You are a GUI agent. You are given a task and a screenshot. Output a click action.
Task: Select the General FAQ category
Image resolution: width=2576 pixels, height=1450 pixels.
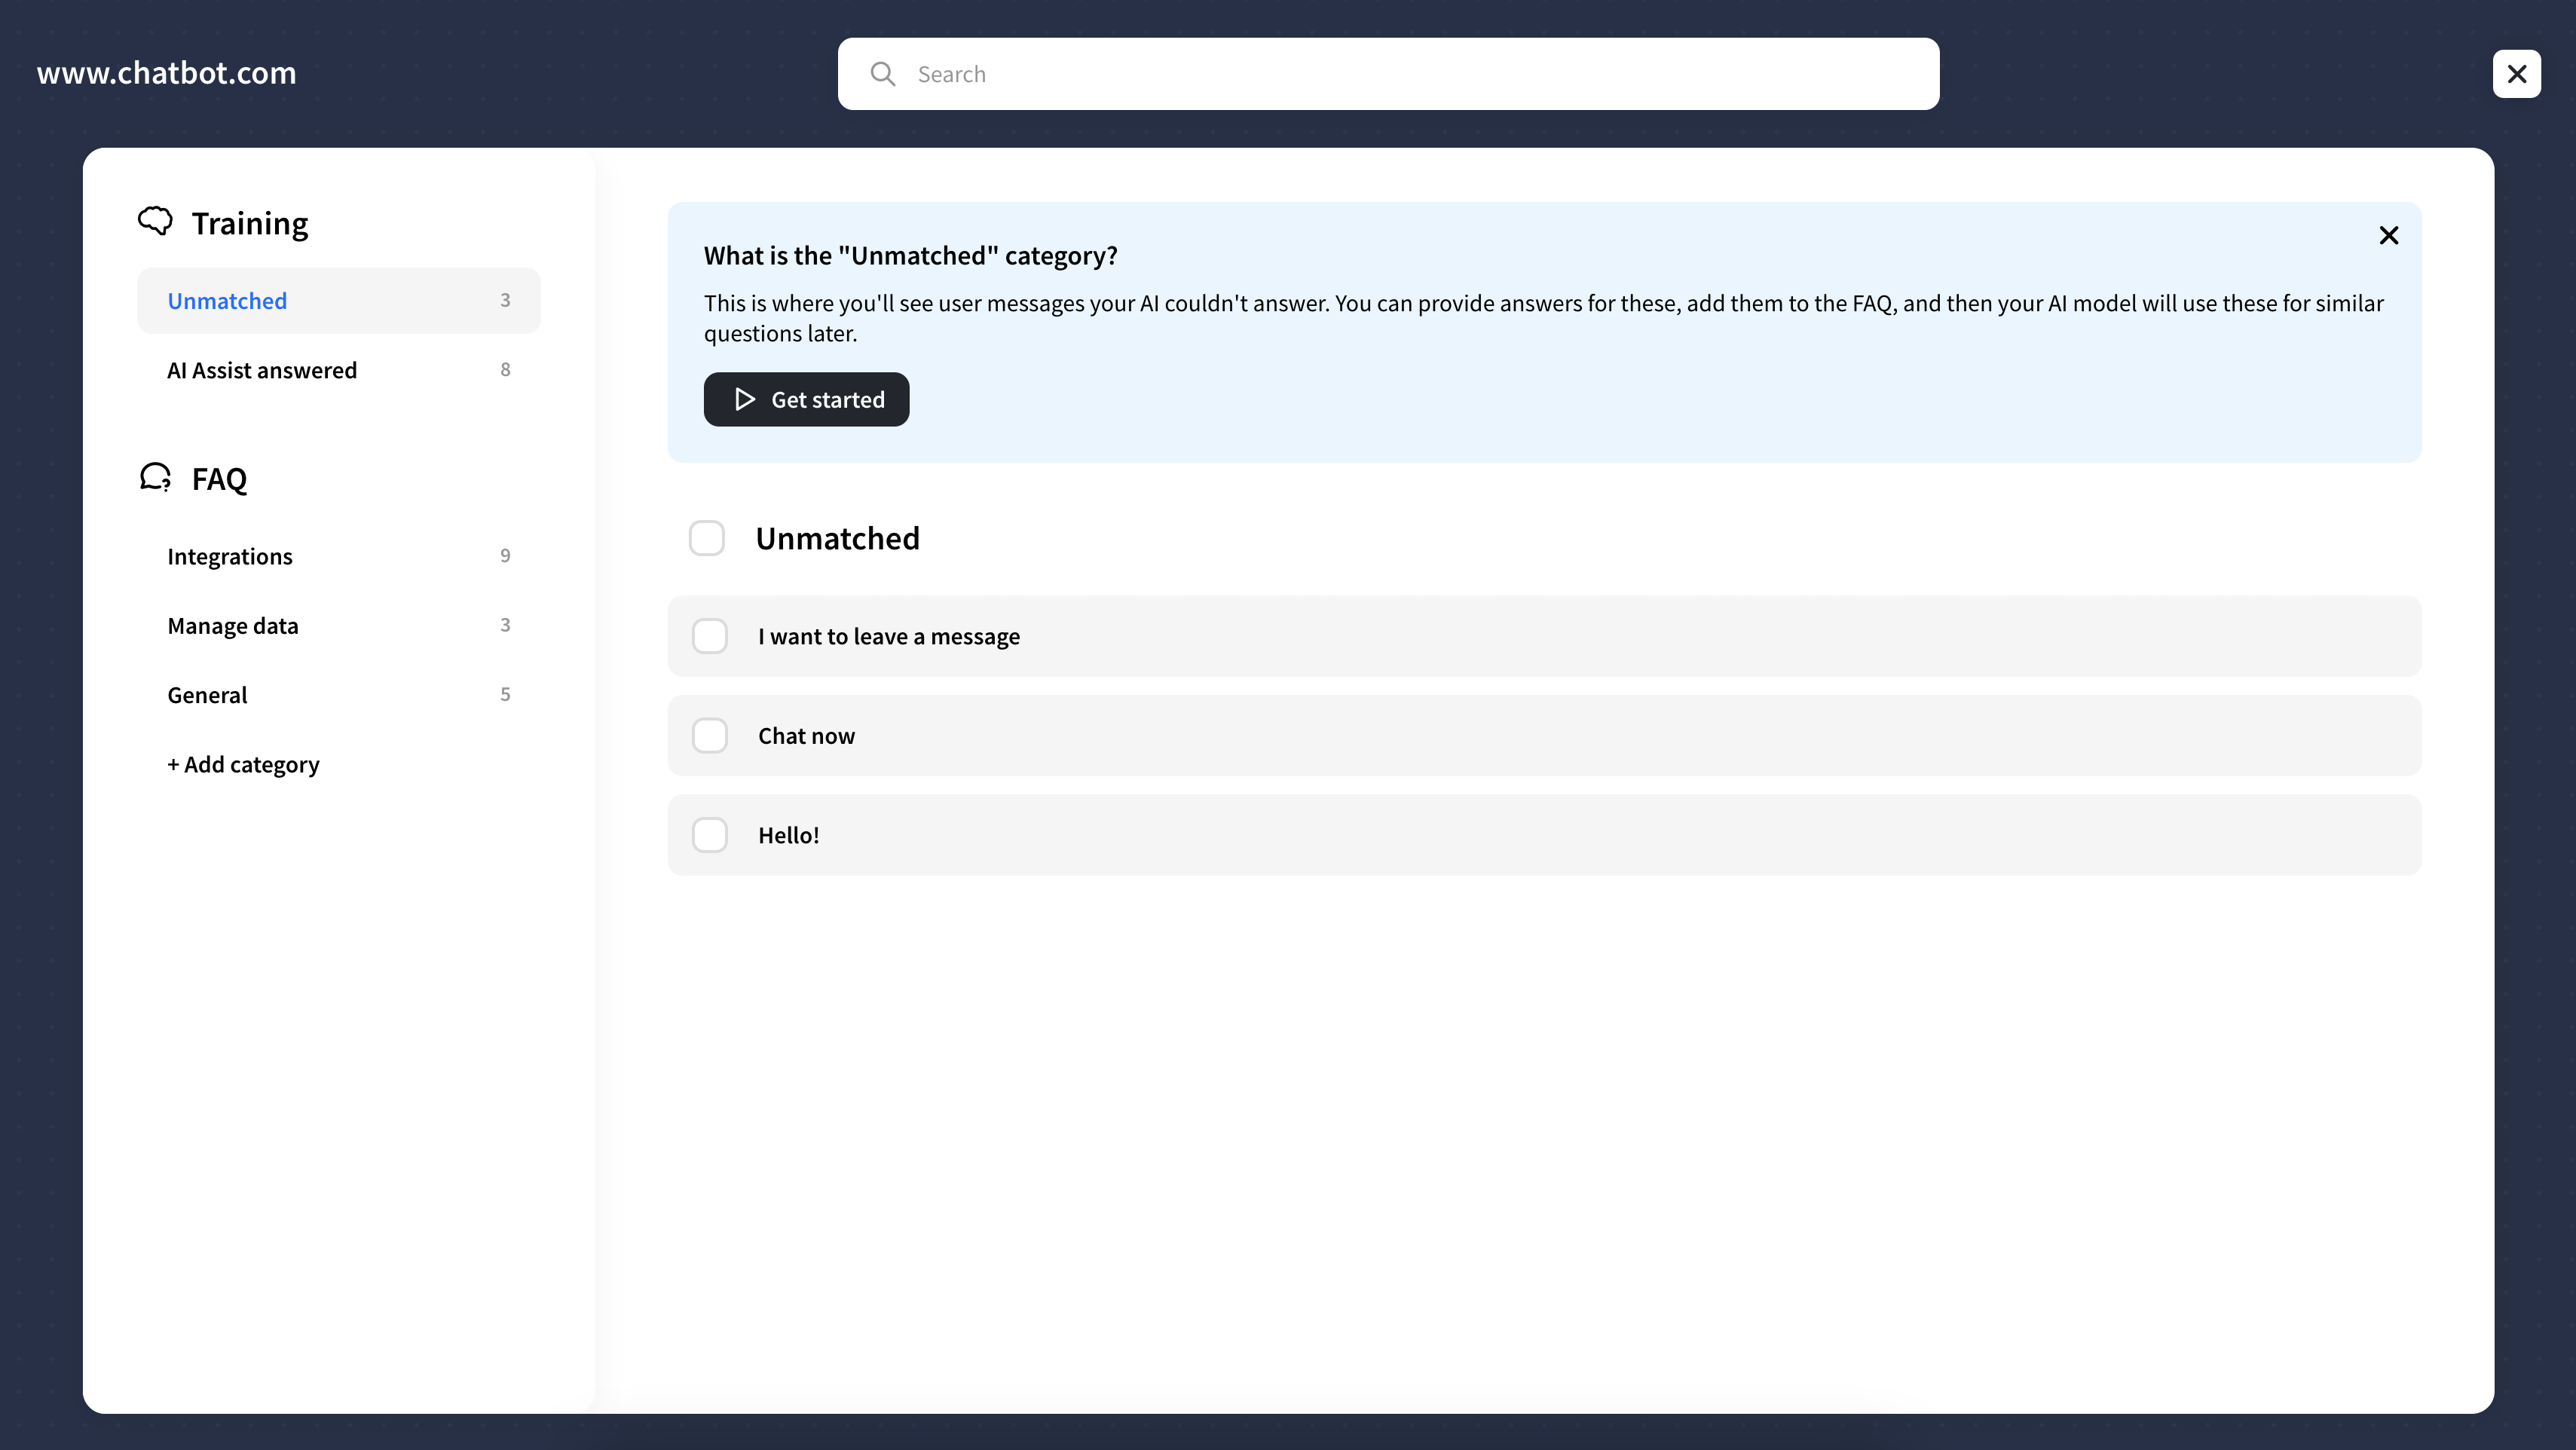[339, 694]
